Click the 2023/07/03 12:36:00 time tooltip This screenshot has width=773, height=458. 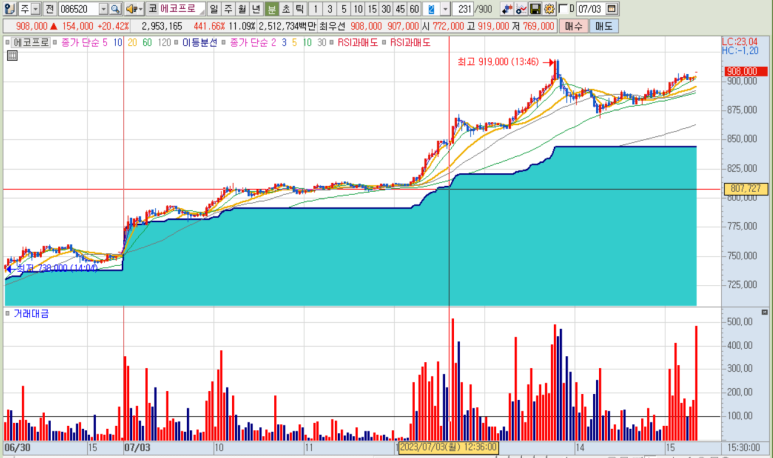point(448,447)
